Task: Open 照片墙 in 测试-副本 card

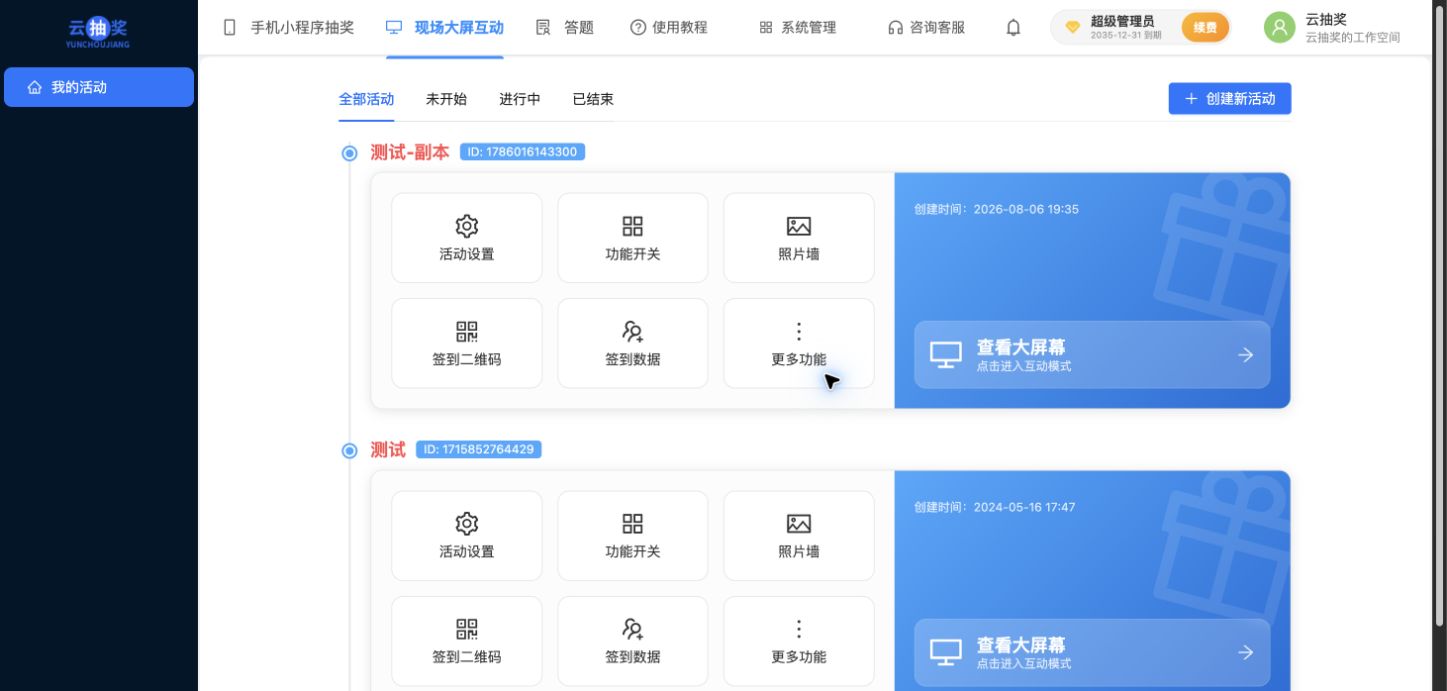Action: click(799, 238)
